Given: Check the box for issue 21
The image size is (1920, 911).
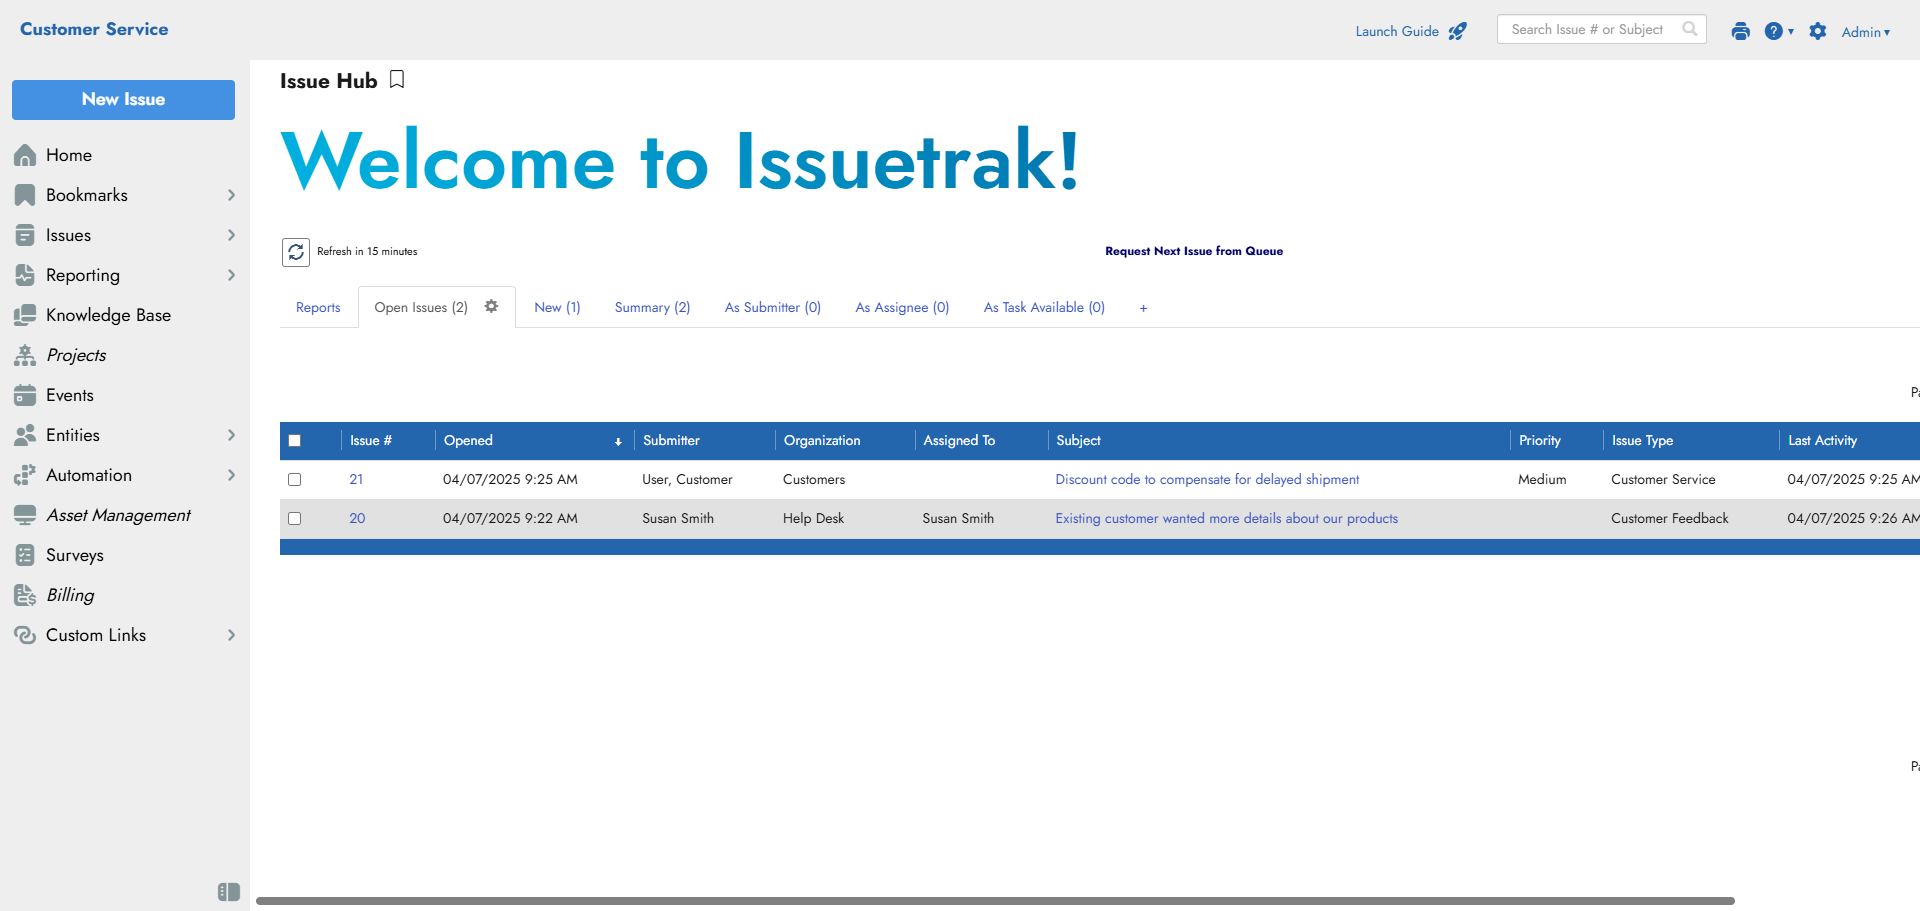Looking at the screenshot, I should pyautogui.click(x=294, y=480).
